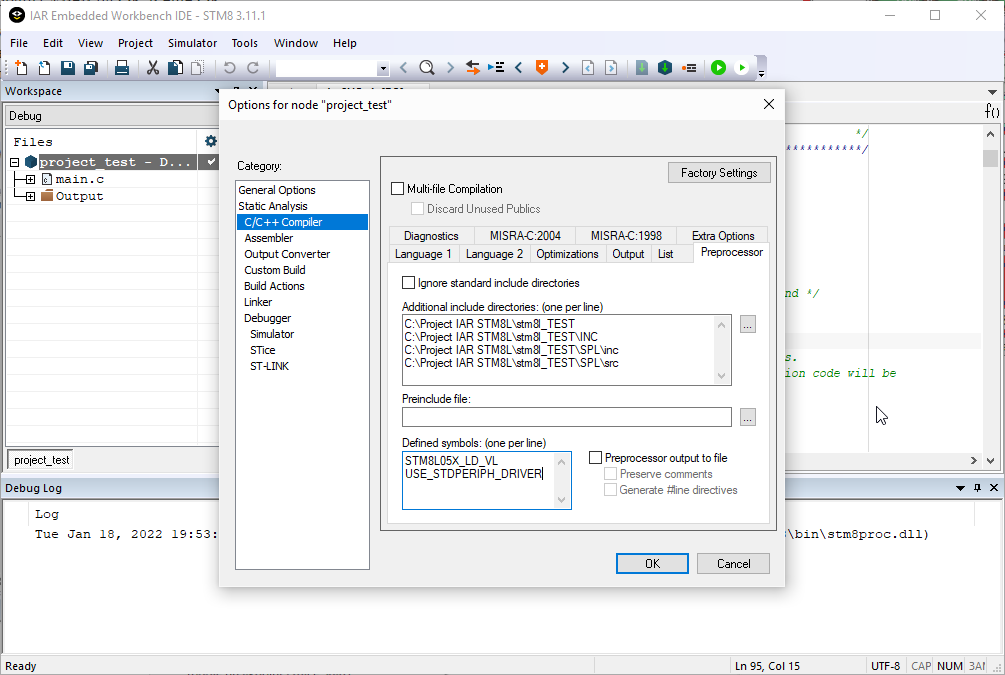Enable Ignore standard include directories
The height and width of the screenshot is (675, 1005).
coord(408,283)
